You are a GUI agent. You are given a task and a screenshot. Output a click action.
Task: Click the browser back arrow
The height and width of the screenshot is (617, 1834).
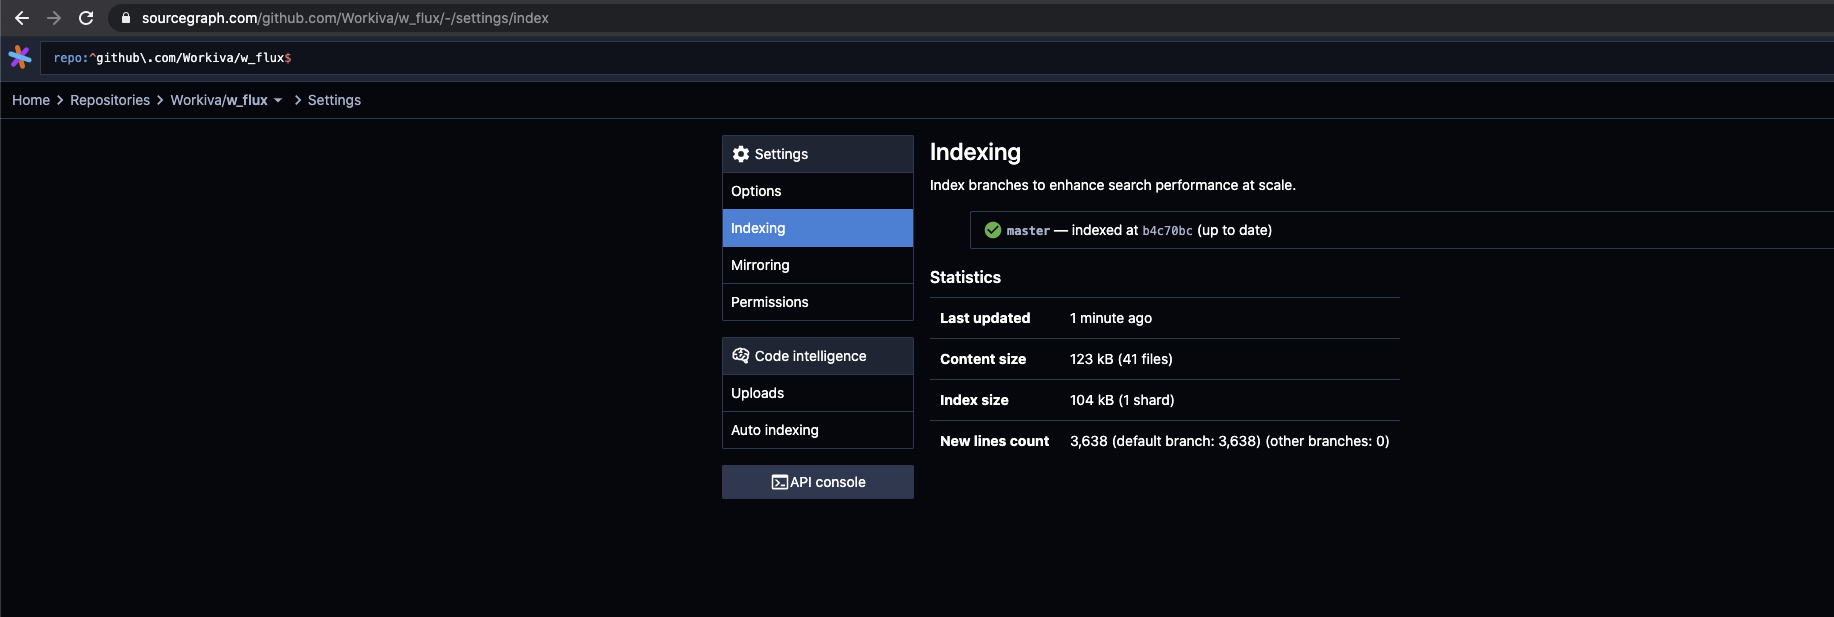coord(22,18)
